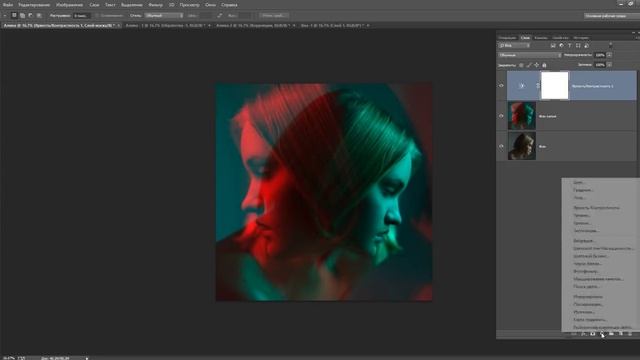640x360 pixels.
Task: Open the layer filter type dropdown
Action: [x=514, y=46]
